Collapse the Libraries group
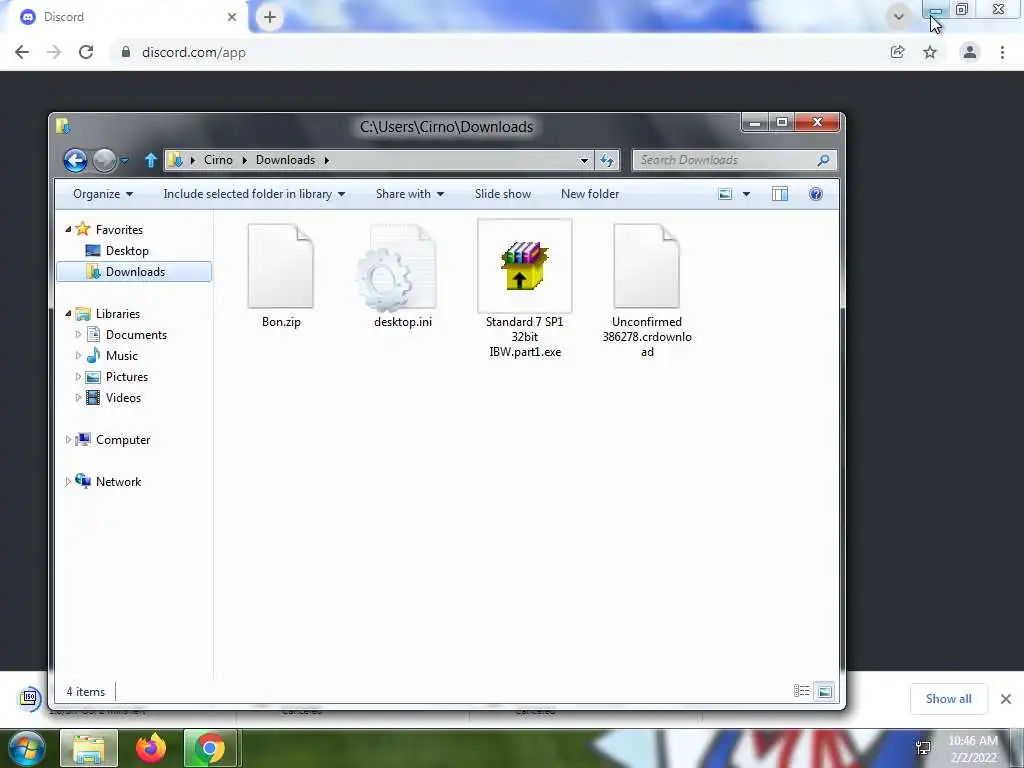The width and height of the screenshot is (1024, 768). [x=68, y=313]
